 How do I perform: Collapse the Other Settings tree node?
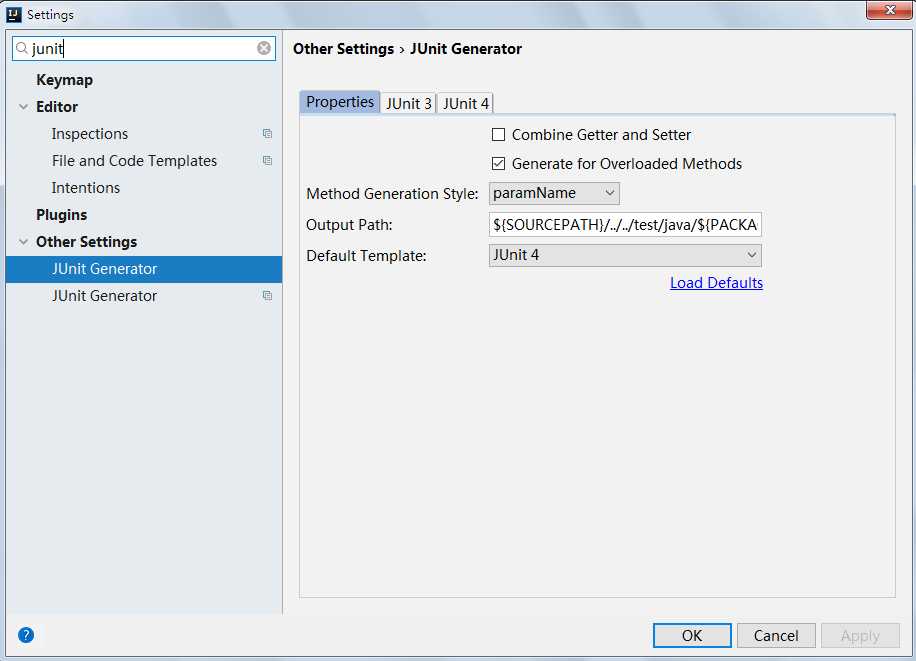pos(23,242)
